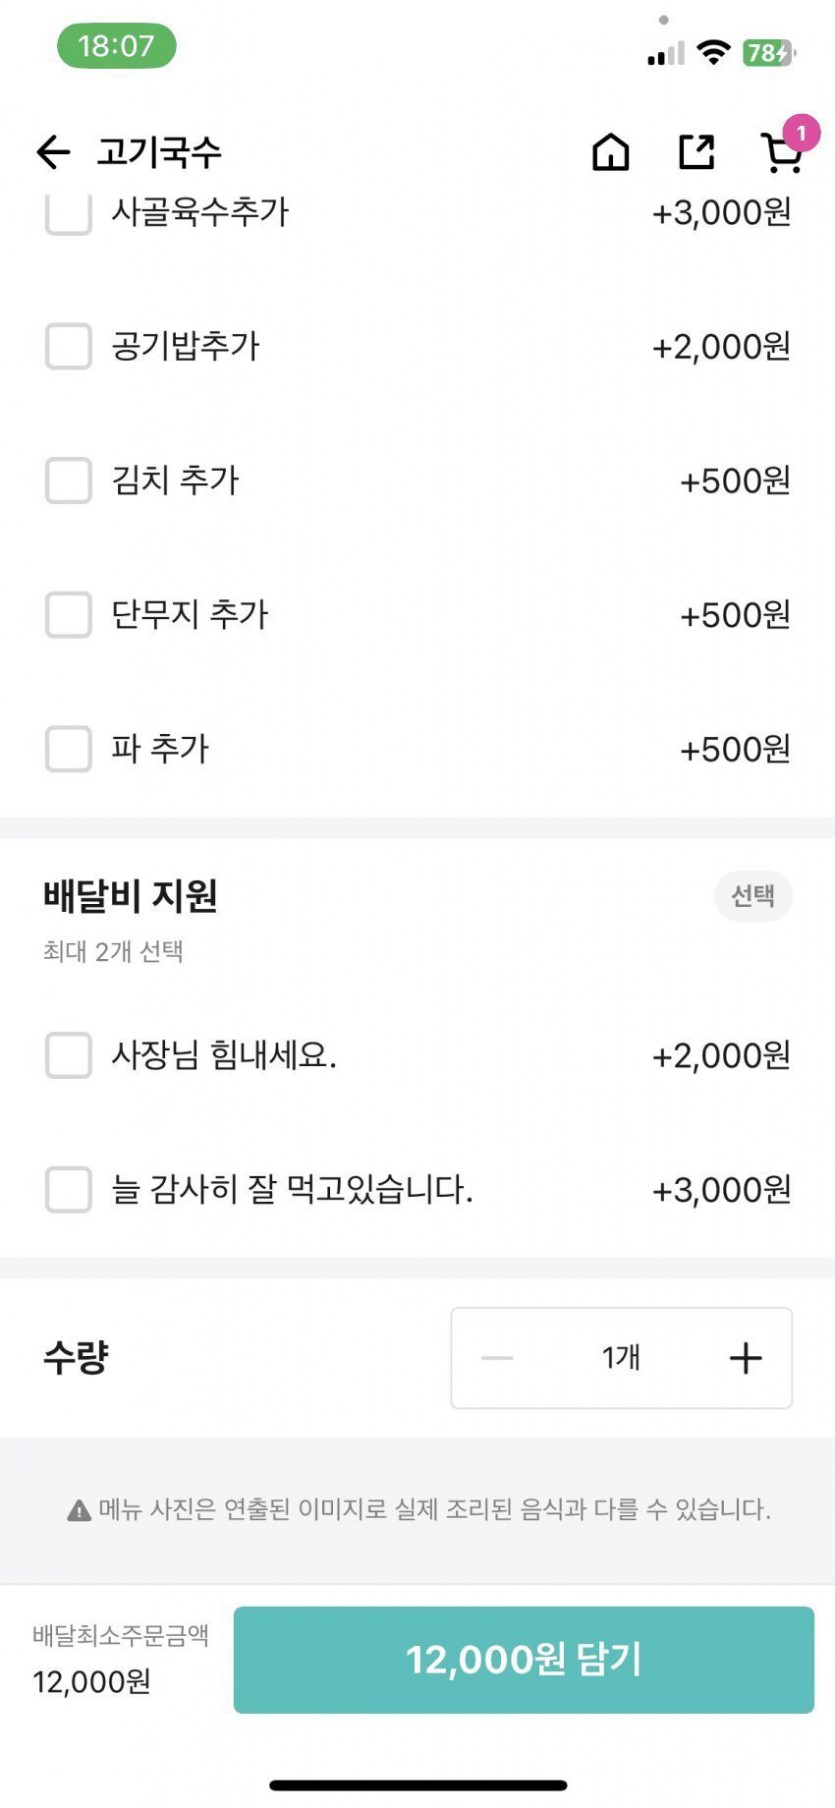Viewport: 835px width, 1808px height.
Task: Tap the share icon
Action: point(697,153)
